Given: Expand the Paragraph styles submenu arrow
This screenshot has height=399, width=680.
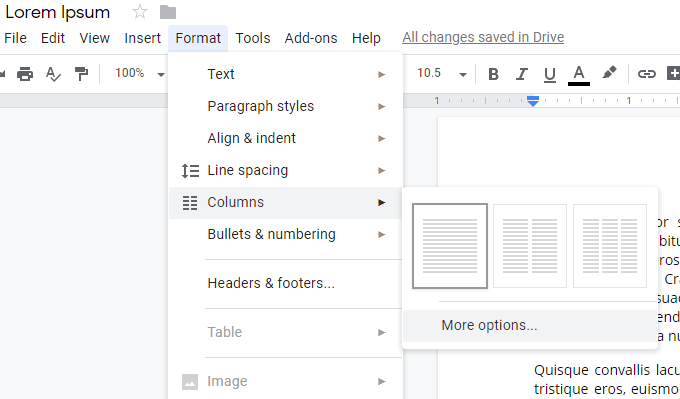Looking at the screenshot, I should [x=382, y=107].
